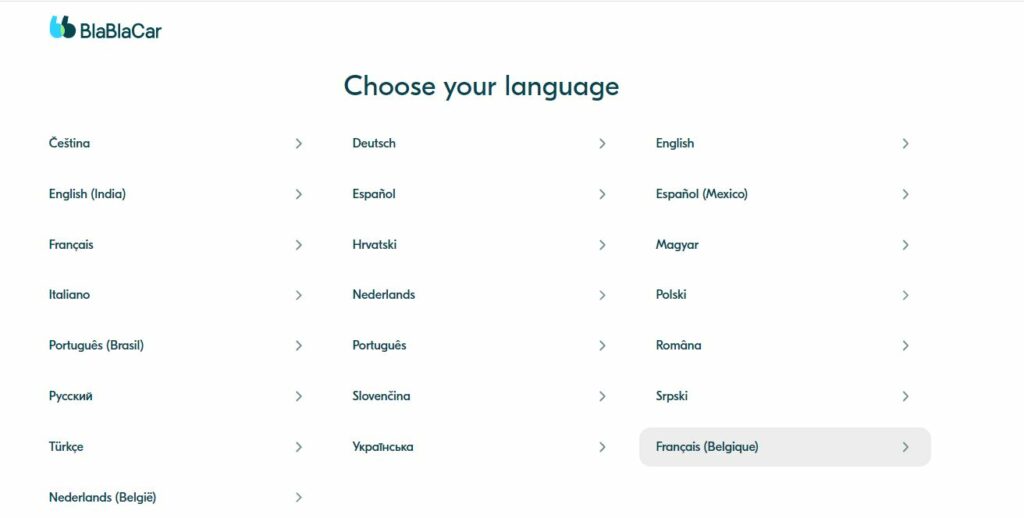Click the chevron arrow beside Deutsch
This screenshot has width=1024, height=518.
point(602,143)
